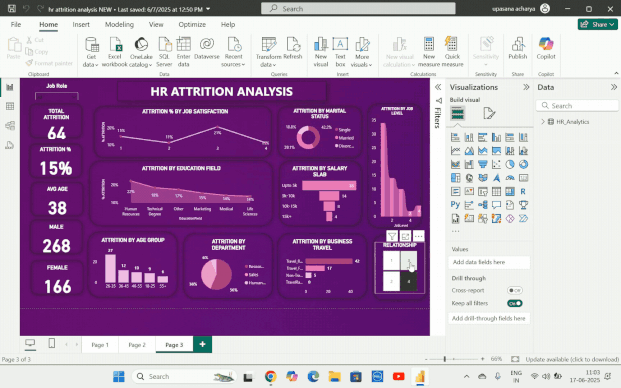
Task: Select the metrics trophy visual icon
Action: 523,205
